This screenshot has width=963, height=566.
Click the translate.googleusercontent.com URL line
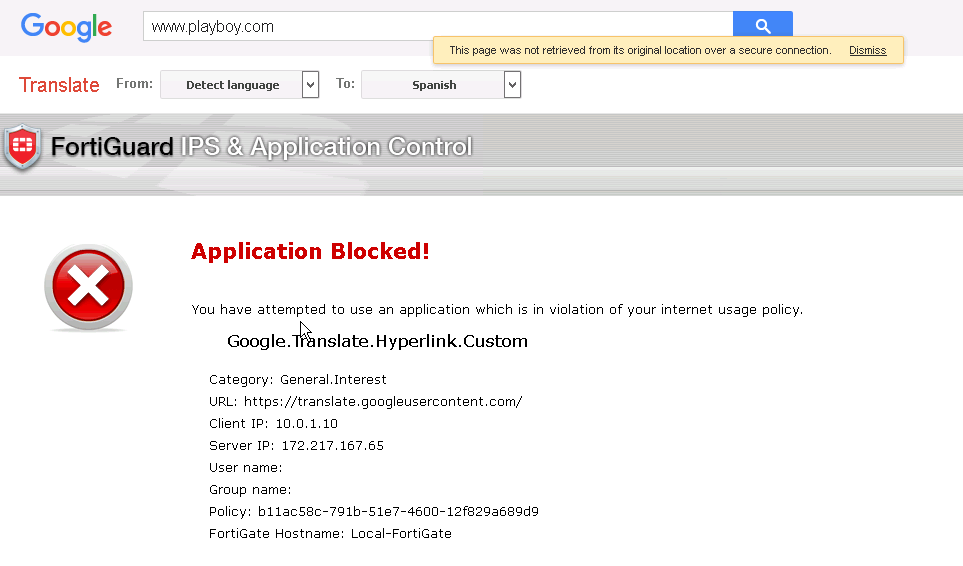click(x=365, y=401)
